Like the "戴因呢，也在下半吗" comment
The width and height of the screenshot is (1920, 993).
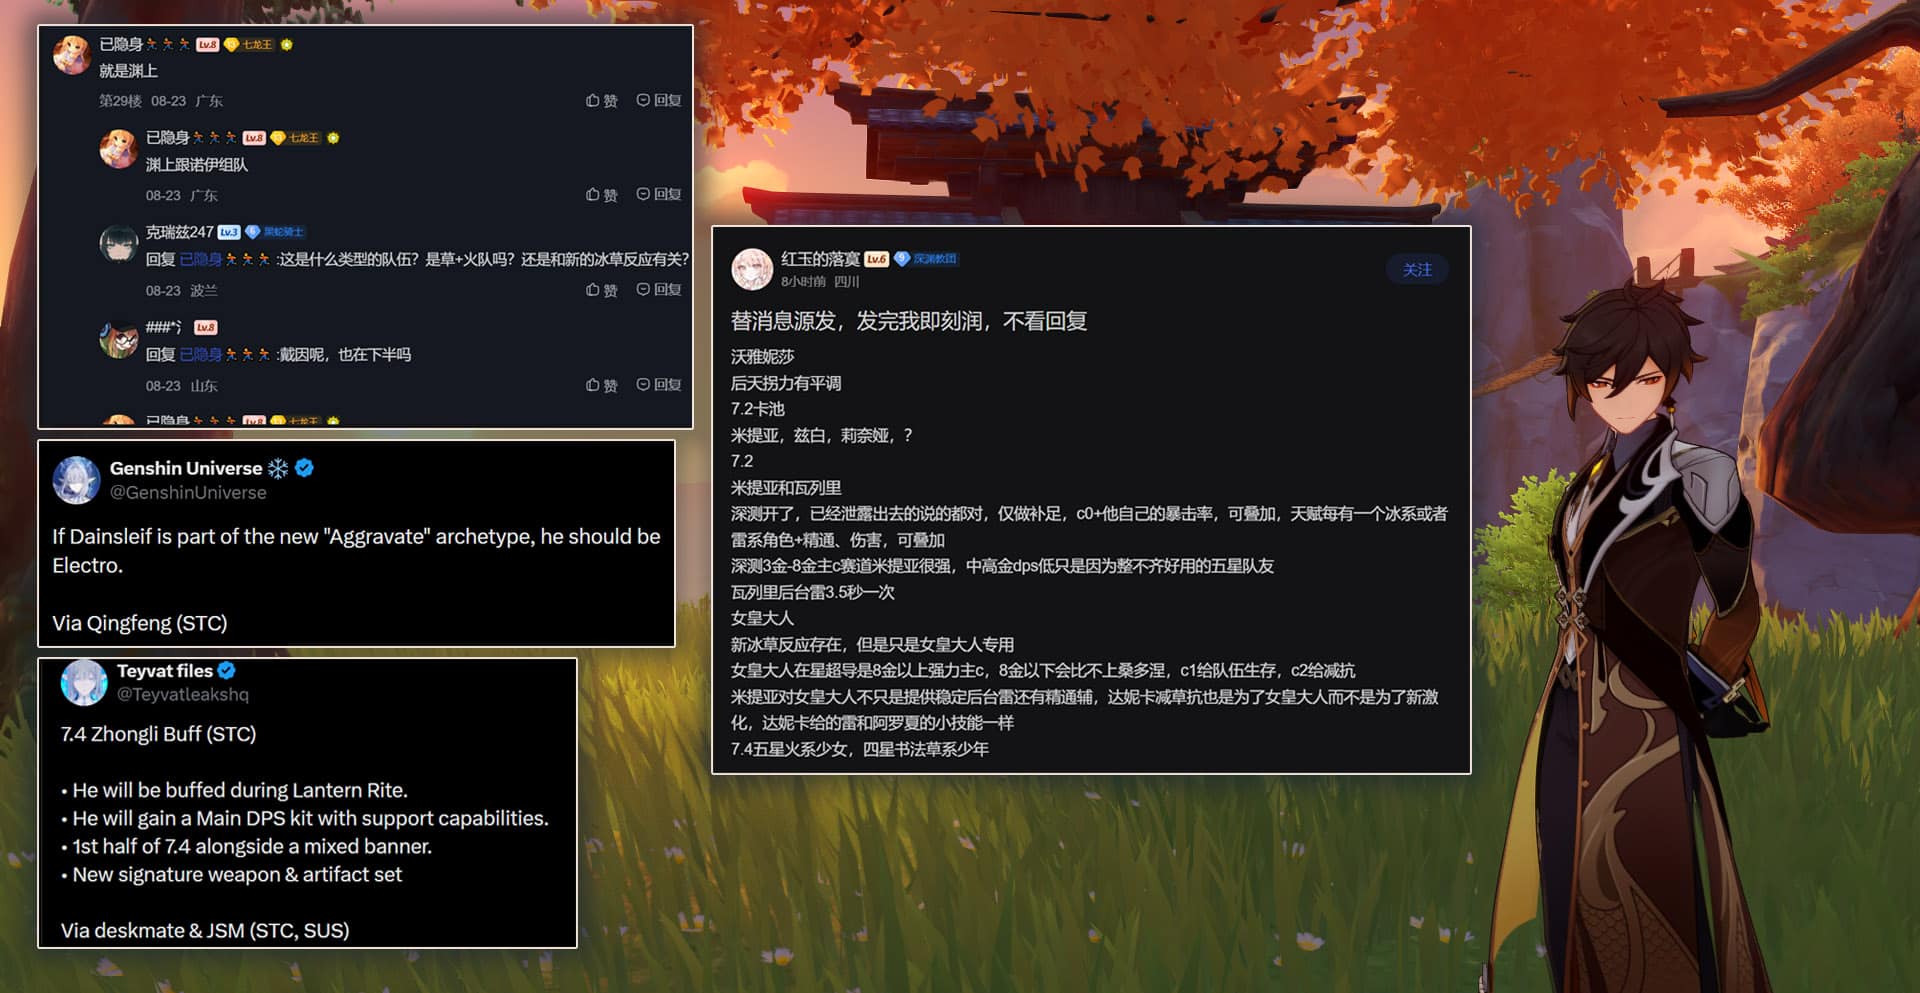click(601, 385)
